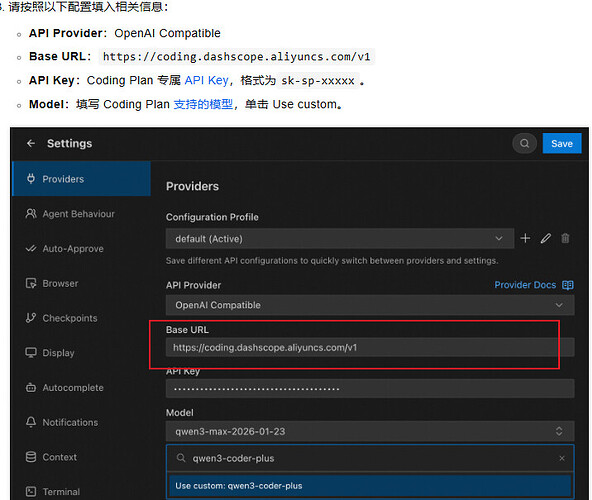Click the Providers plug icon
Screen dimensions: 592x500
point(31,179)
